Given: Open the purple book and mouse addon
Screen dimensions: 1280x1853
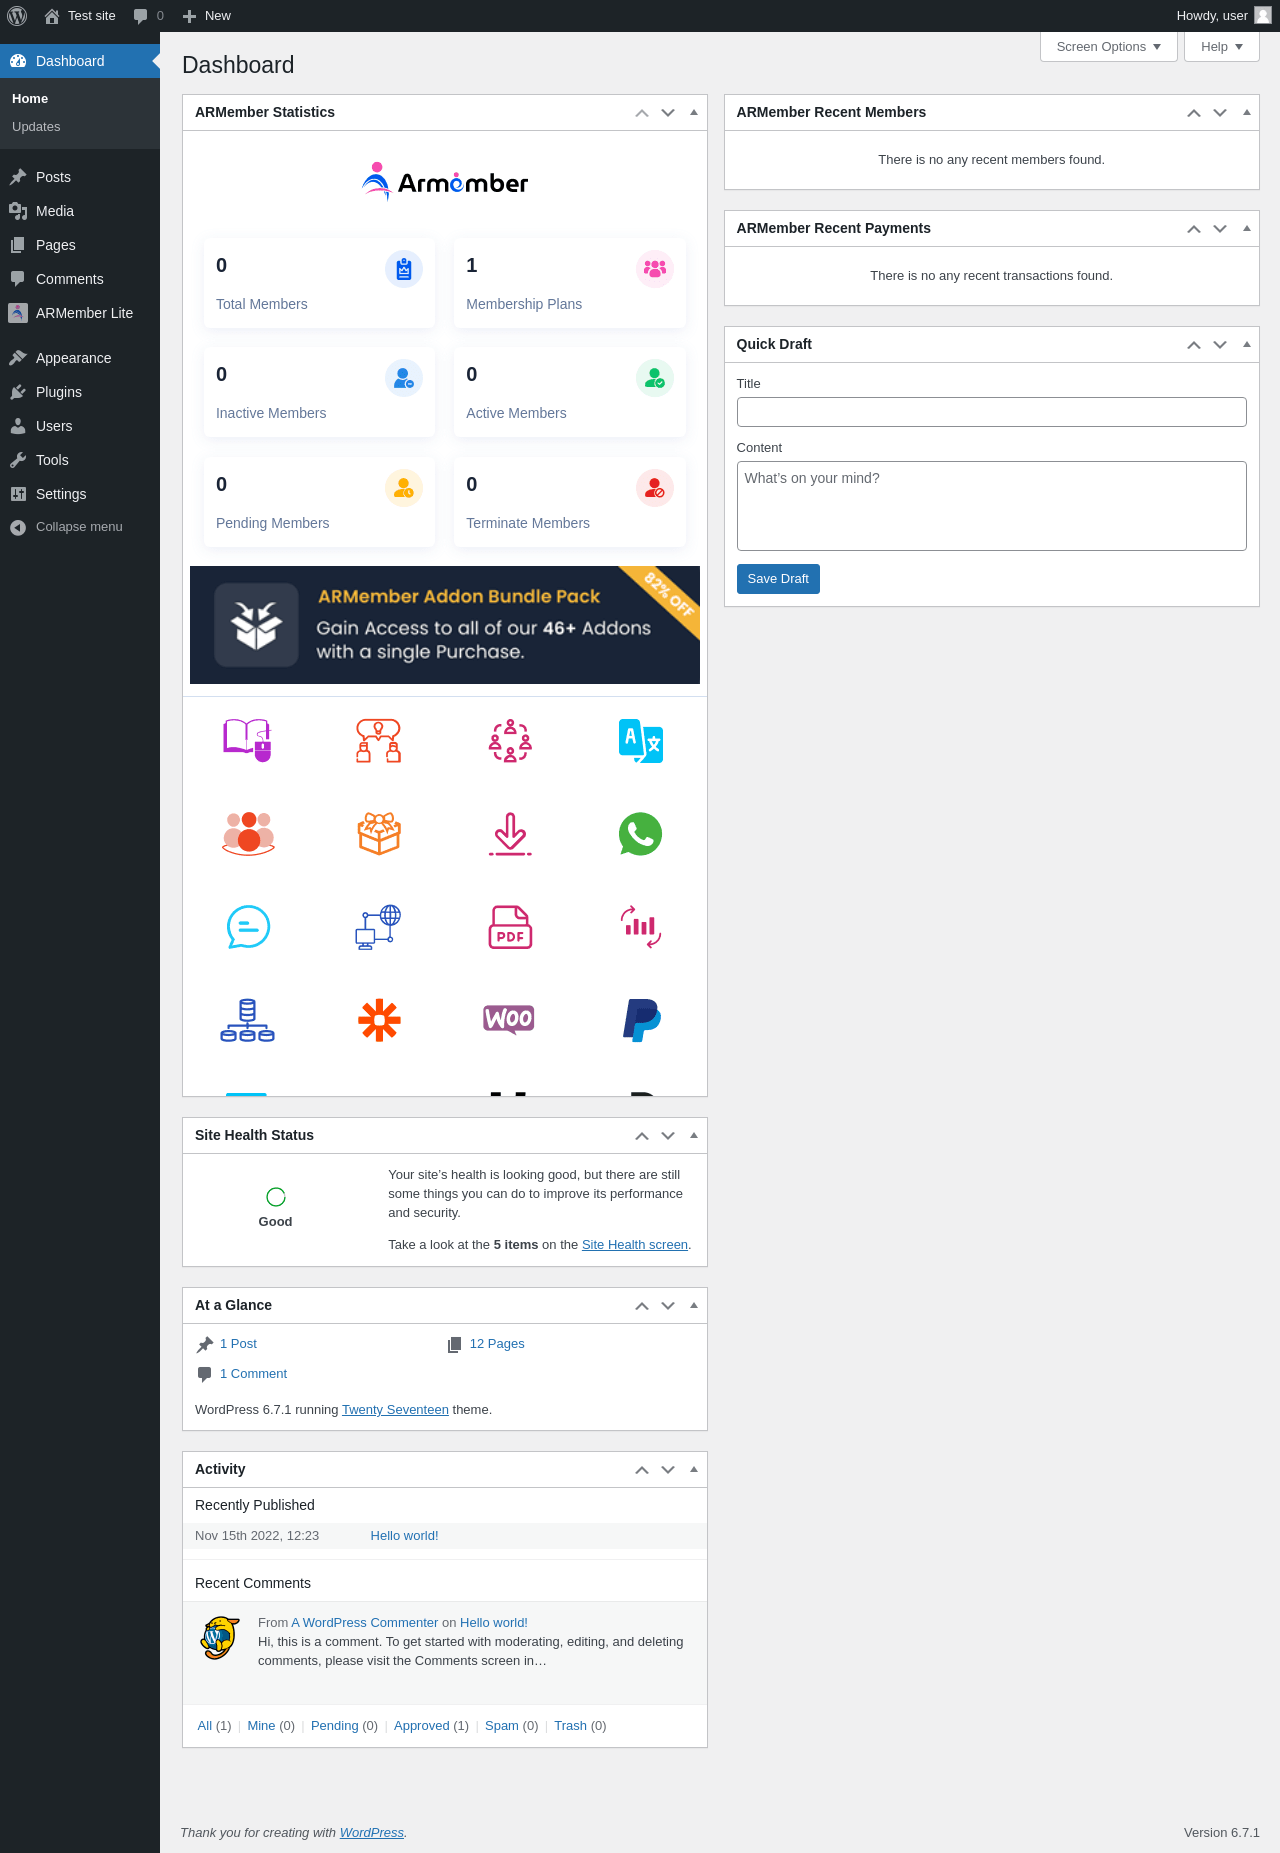Looking at the screenshot, I should (x=248, y=740).
